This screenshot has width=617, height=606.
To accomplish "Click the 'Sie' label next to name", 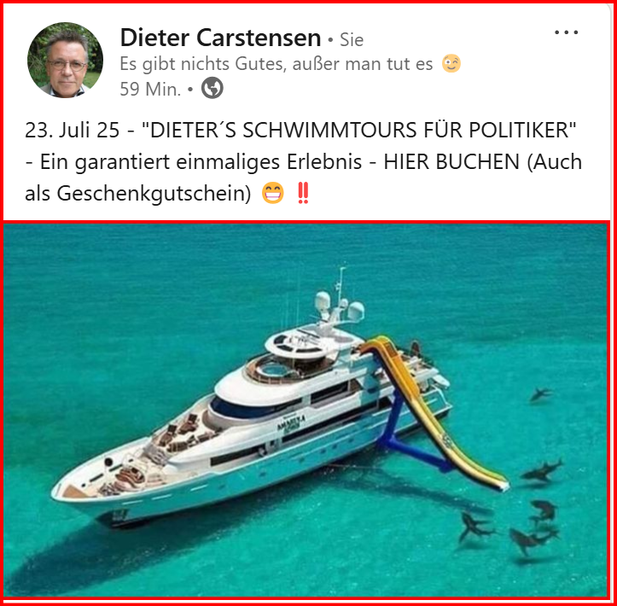I will click(351, 40).
